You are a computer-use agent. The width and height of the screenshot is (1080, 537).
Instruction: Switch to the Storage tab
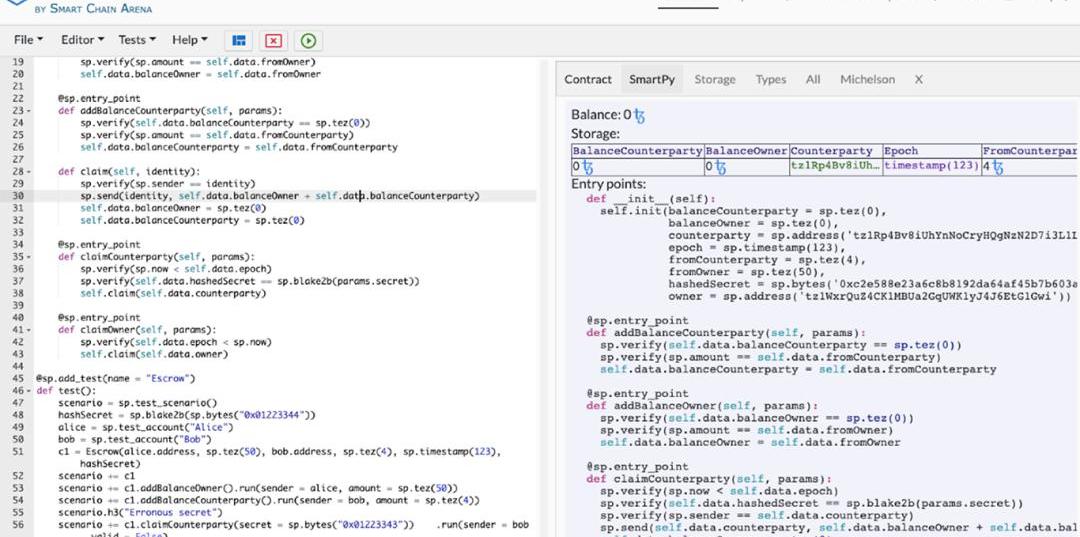714,79
